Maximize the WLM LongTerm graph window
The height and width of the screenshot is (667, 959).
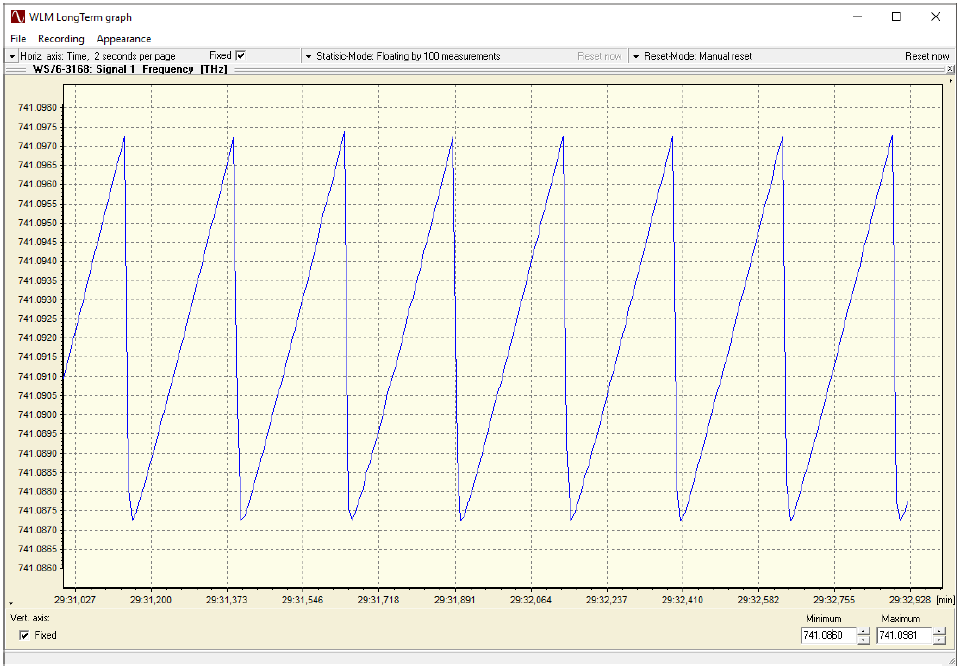897,17
